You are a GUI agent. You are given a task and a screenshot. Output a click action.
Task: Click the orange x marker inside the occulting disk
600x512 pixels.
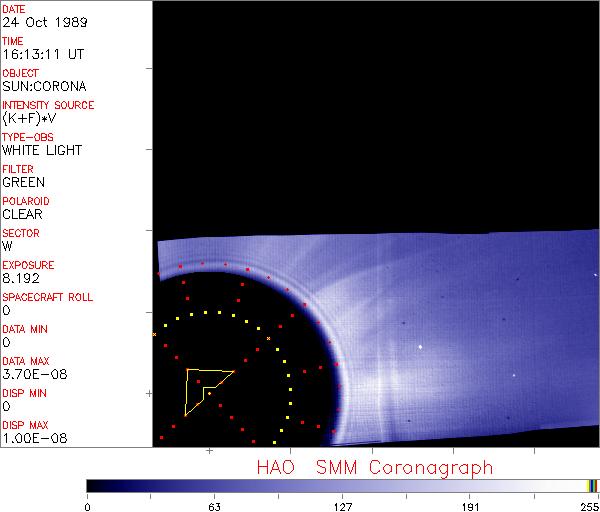[268, 339]
